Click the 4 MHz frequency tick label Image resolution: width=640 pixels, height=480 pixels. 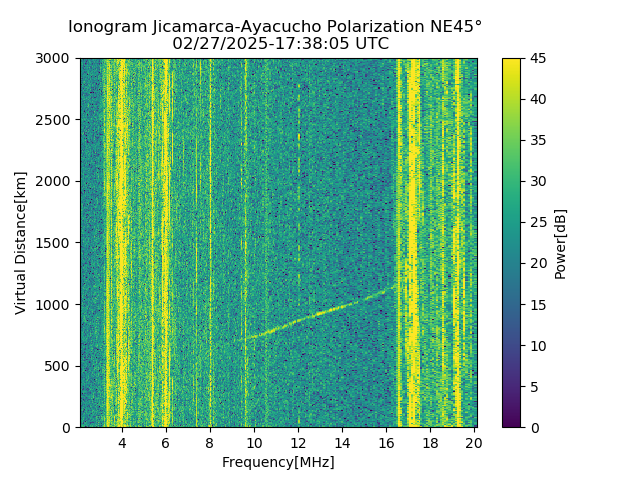(x=122, y=443)
